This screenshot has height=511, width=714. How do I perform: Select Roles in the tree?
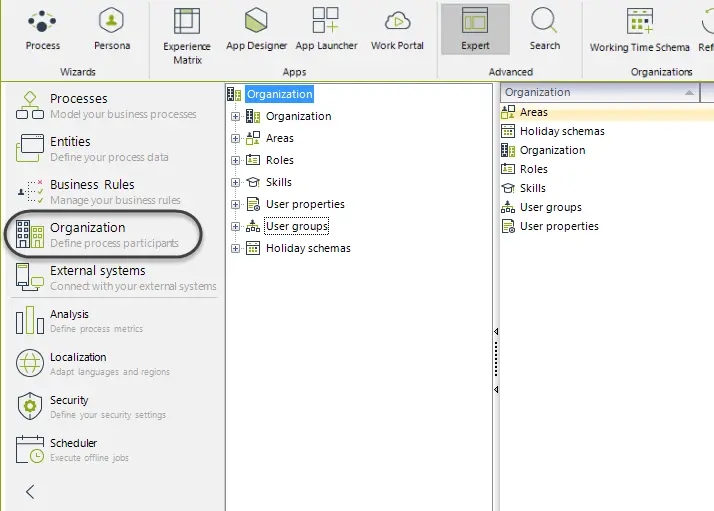coord(280,160)
